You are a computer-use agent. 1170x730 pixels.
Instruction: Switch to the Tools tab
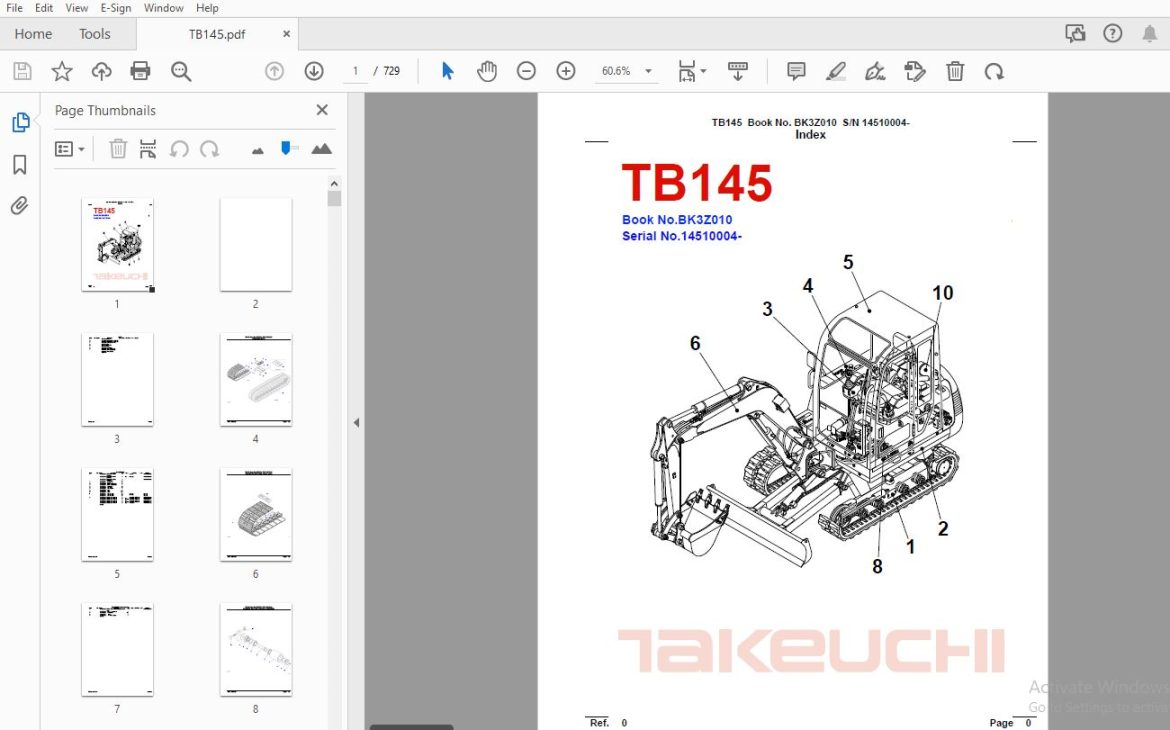[95, 34]
